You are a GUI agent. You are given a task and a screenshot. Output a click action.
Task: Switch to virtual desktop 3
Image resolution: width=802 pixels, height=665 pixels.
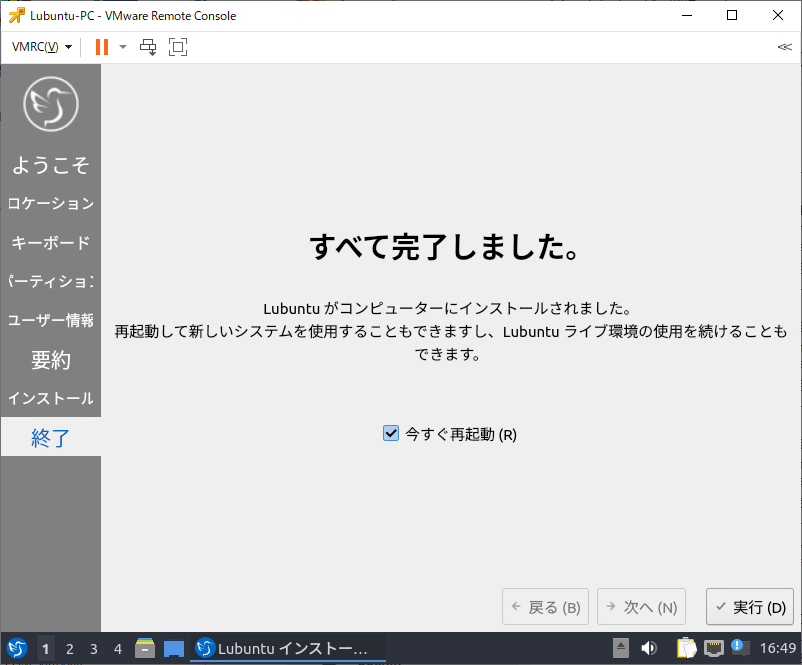tap(94, 649)
